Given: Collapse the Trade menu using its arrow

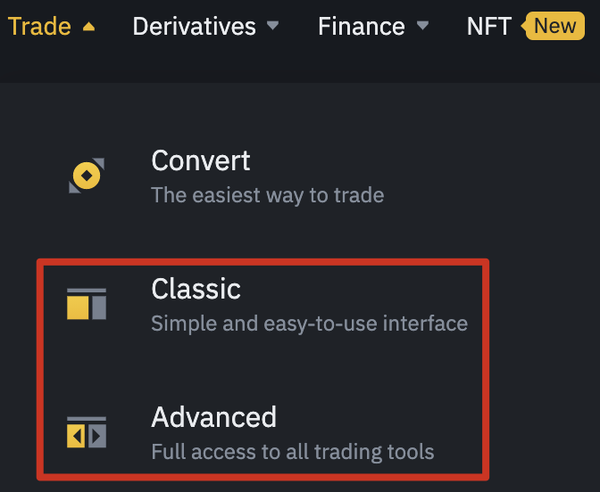Looking at the screenshot, I should [89, 27].
